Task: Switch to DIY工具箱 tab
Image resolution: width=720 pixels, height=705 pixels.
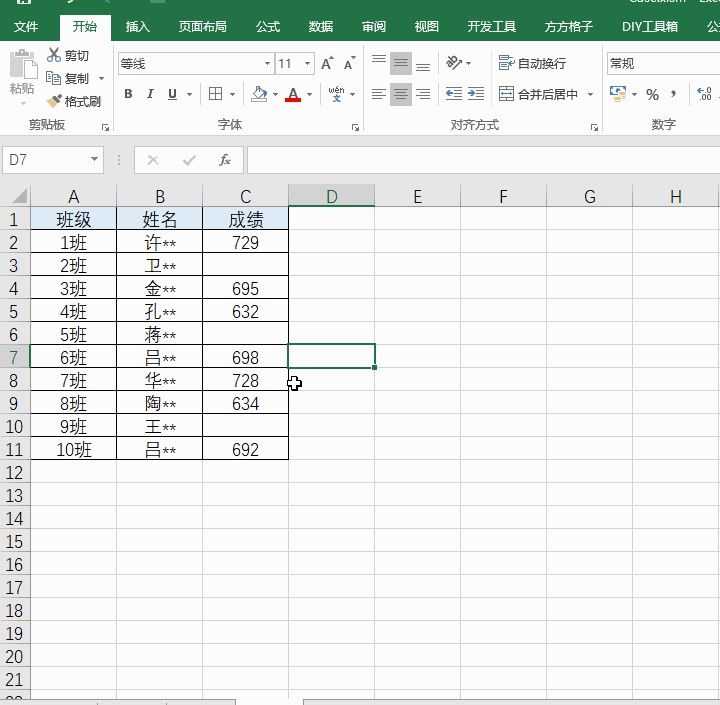Action: (x=650, y=27)
